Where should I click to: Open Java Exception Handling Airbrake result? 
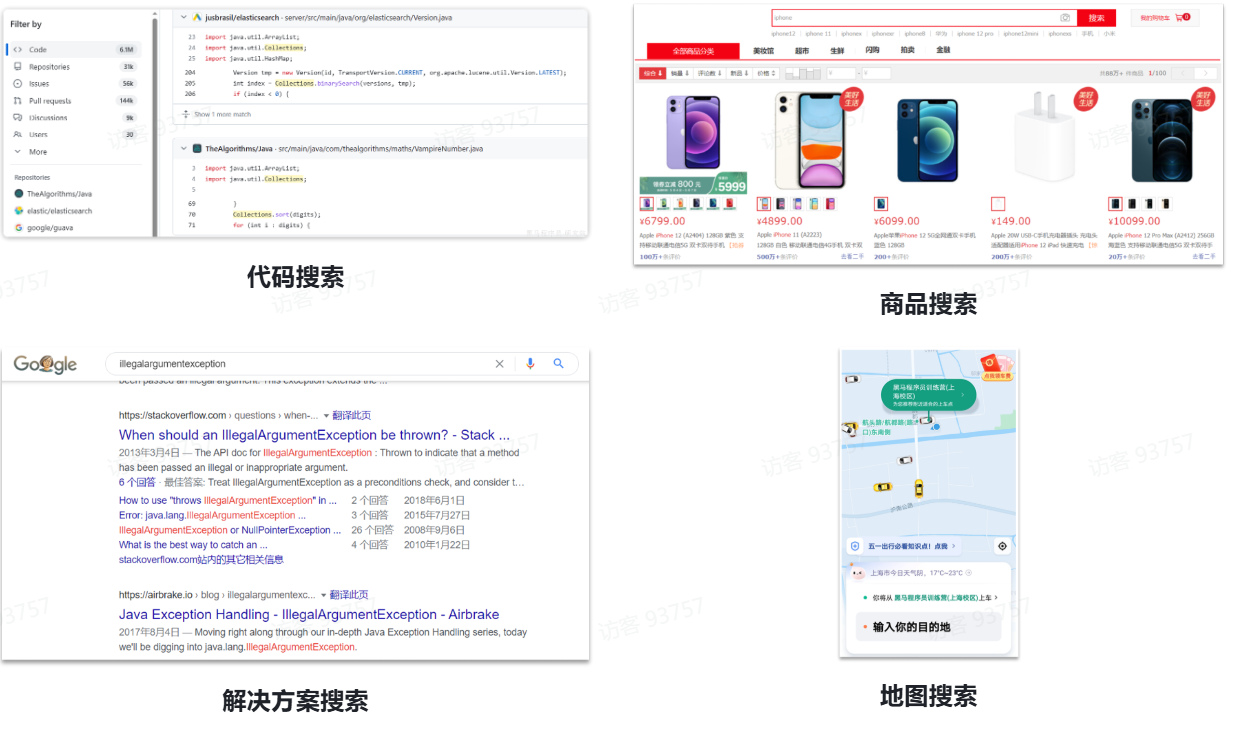[x=309, y=614]
